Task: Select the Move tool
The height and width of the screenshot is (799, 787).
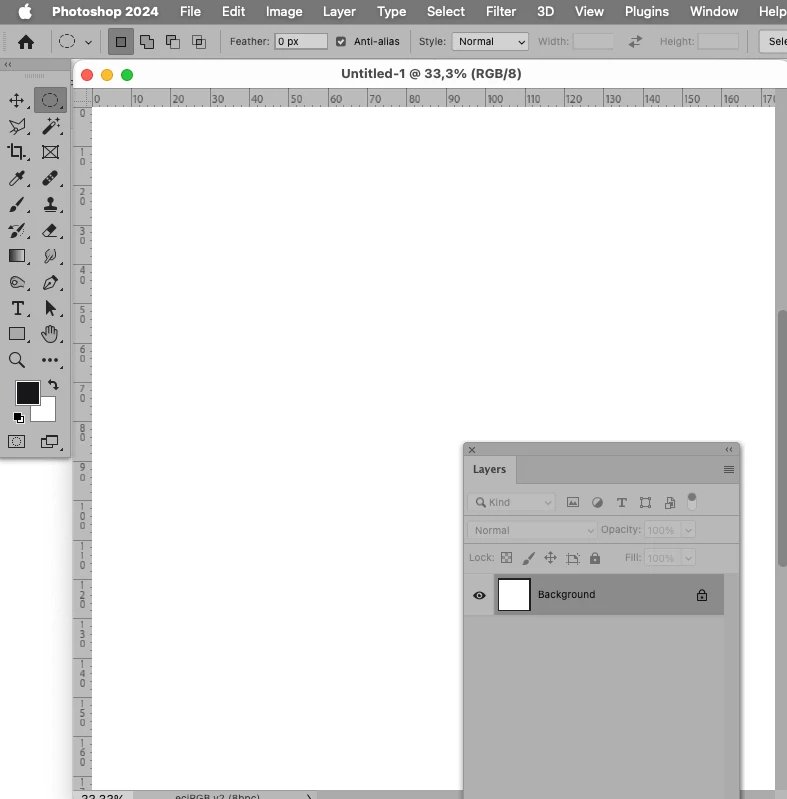Action: tap(17, 100)
